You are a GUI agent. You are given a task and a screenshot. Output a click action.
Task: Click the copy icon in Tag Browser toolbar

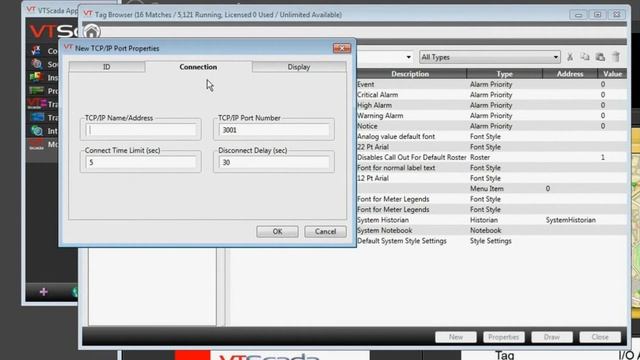coord(585,57)
